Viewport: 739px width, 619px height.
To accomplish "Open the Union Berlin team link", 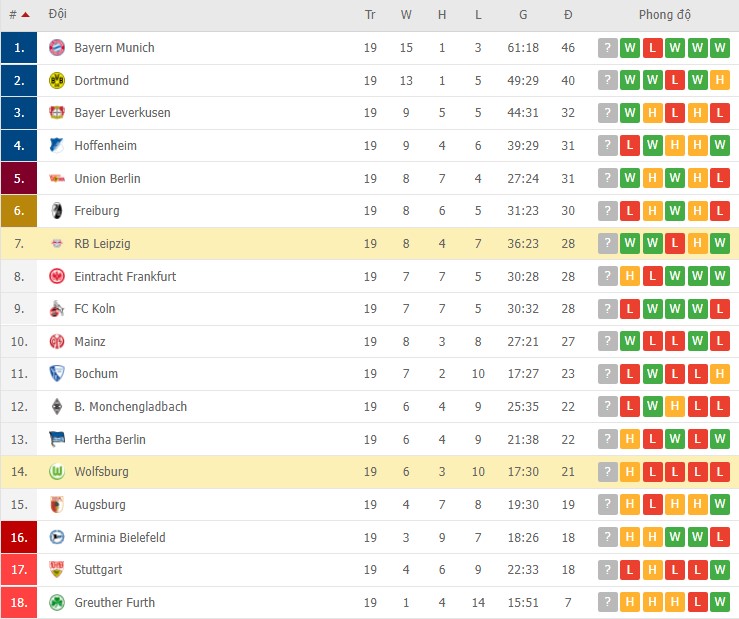I will coord(107,179).
